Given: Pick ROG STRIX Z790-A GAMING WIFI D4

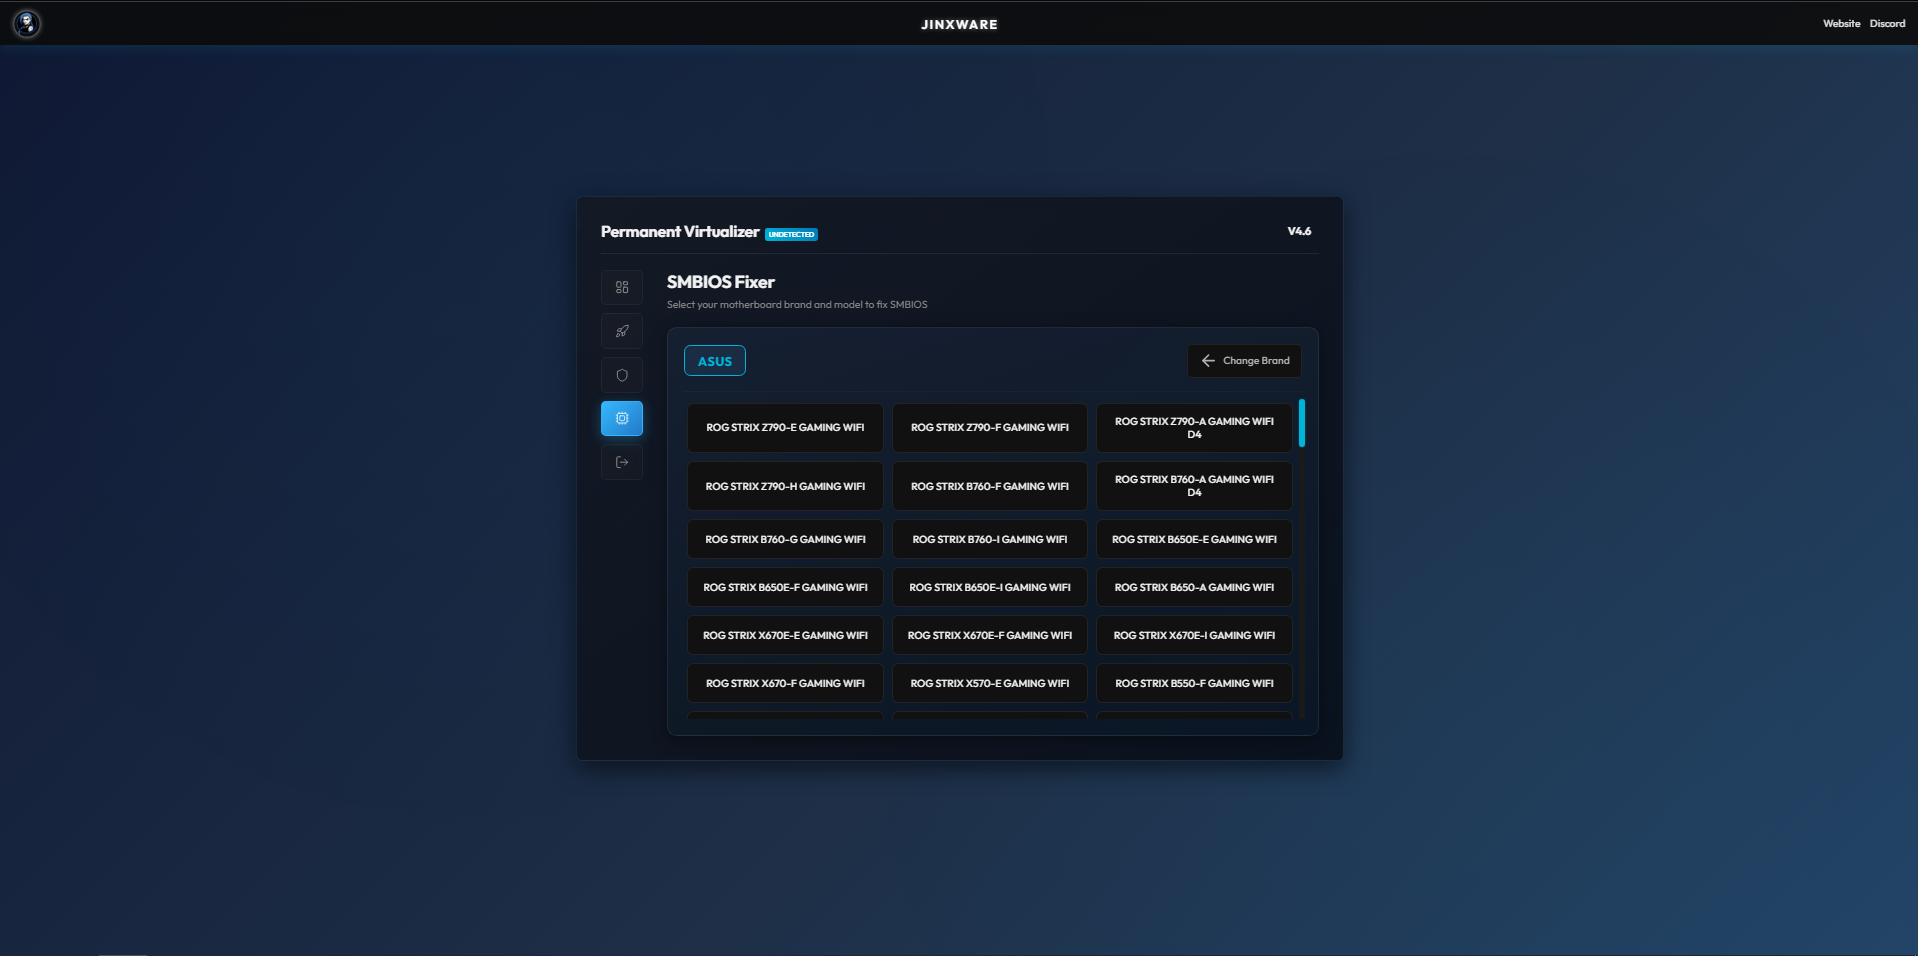Looking at the screenshot, I should coord(1194,428).
